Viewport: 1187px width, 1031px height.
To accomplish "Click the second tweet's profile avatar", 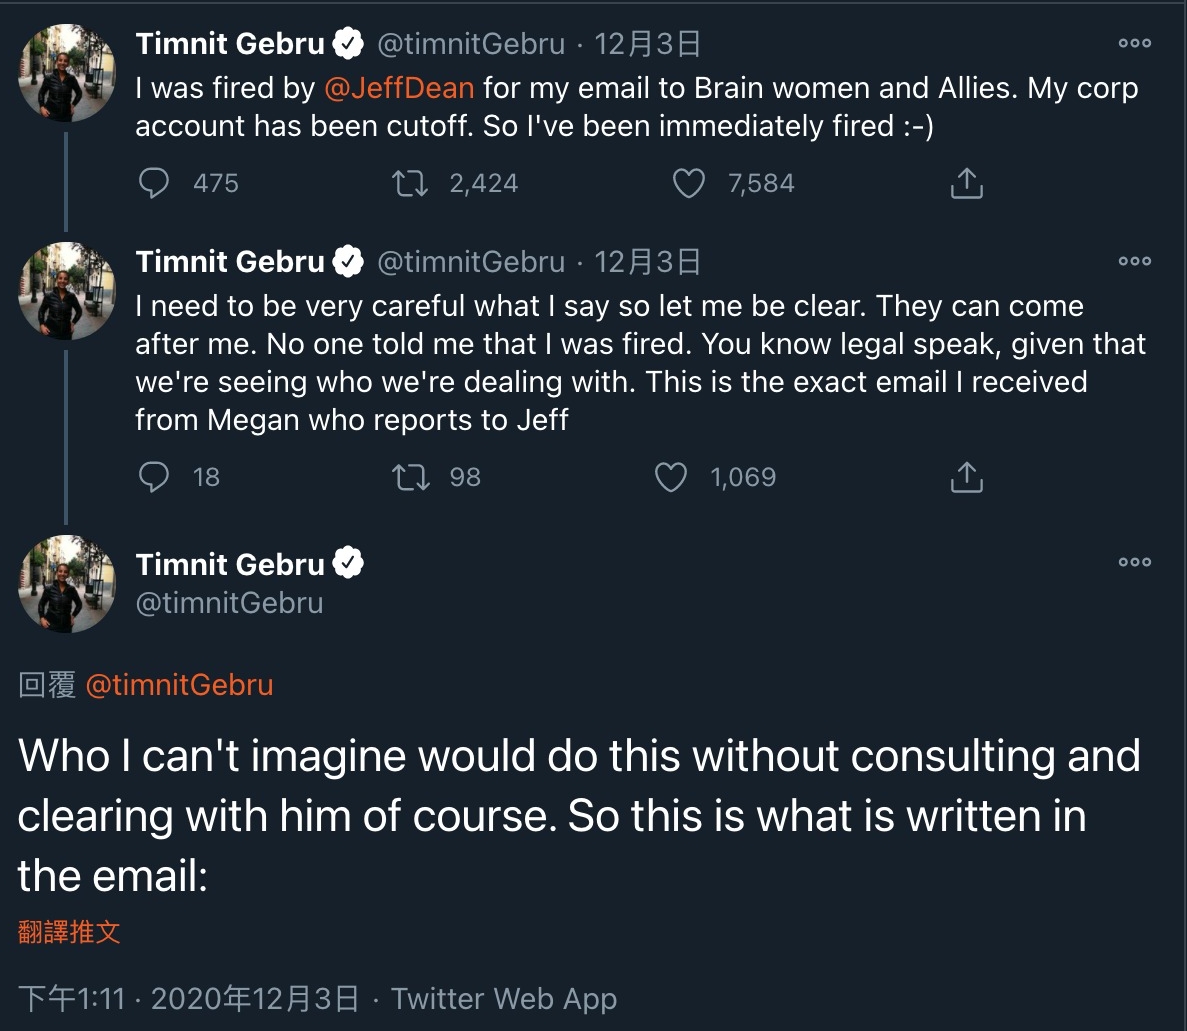I will (x=68, y=291).
